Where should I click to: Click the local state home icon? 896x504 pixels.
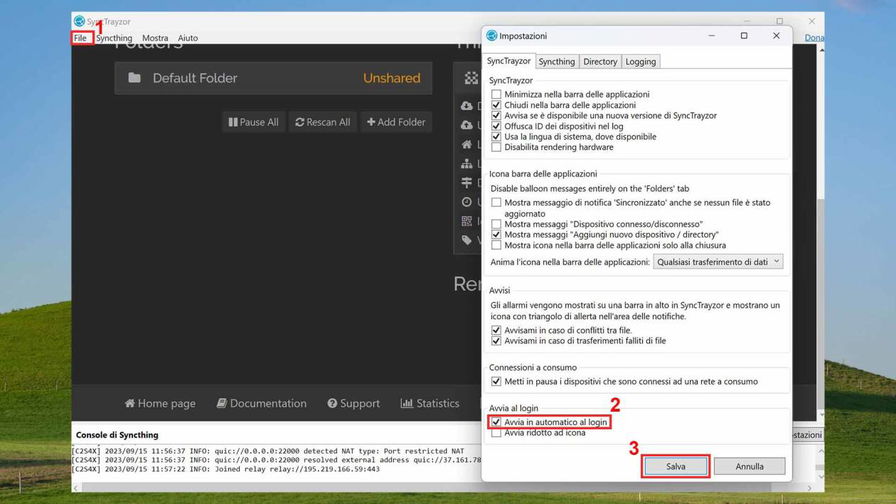pos(467,144)
